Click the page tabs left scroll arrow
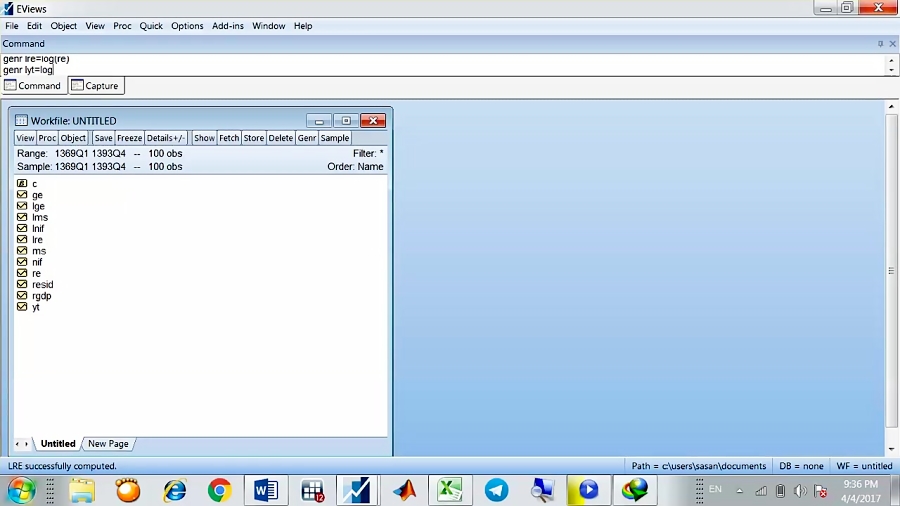Viewport: 900px width, 506px height. point(17,444)
